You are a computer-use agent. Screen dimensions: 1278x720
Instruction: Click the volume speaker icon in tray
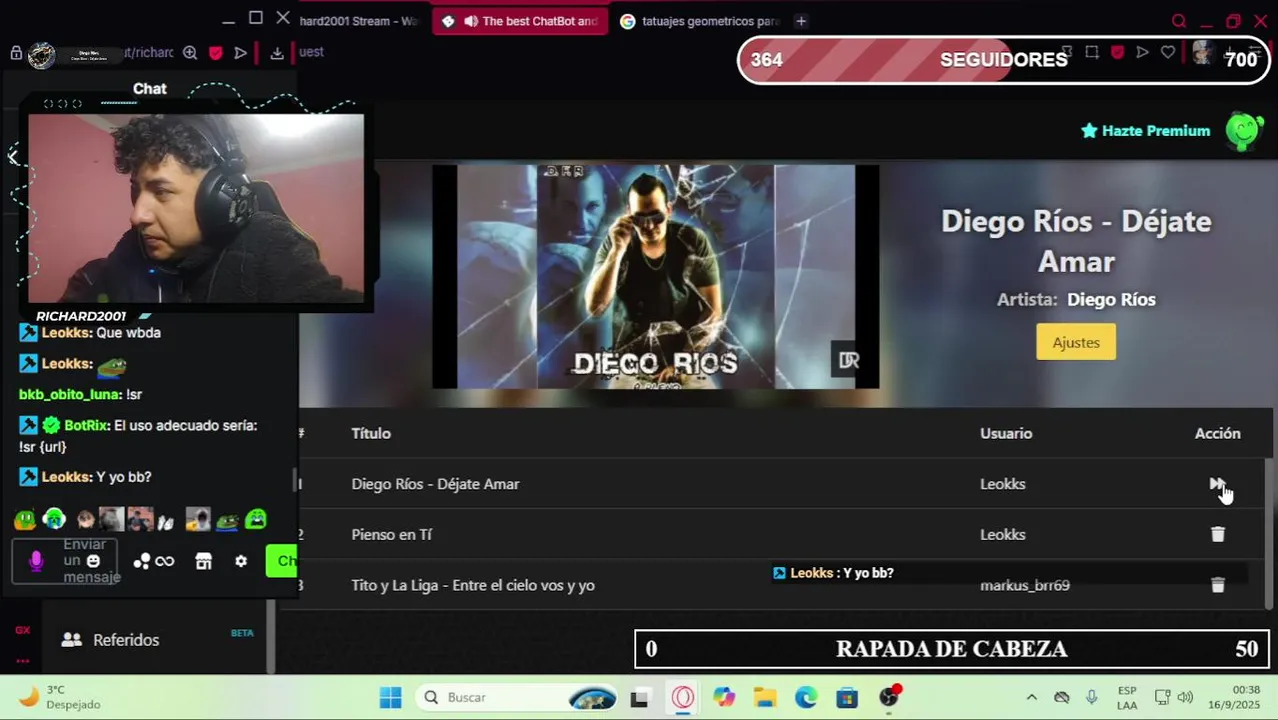click(x=1185, y=697)
